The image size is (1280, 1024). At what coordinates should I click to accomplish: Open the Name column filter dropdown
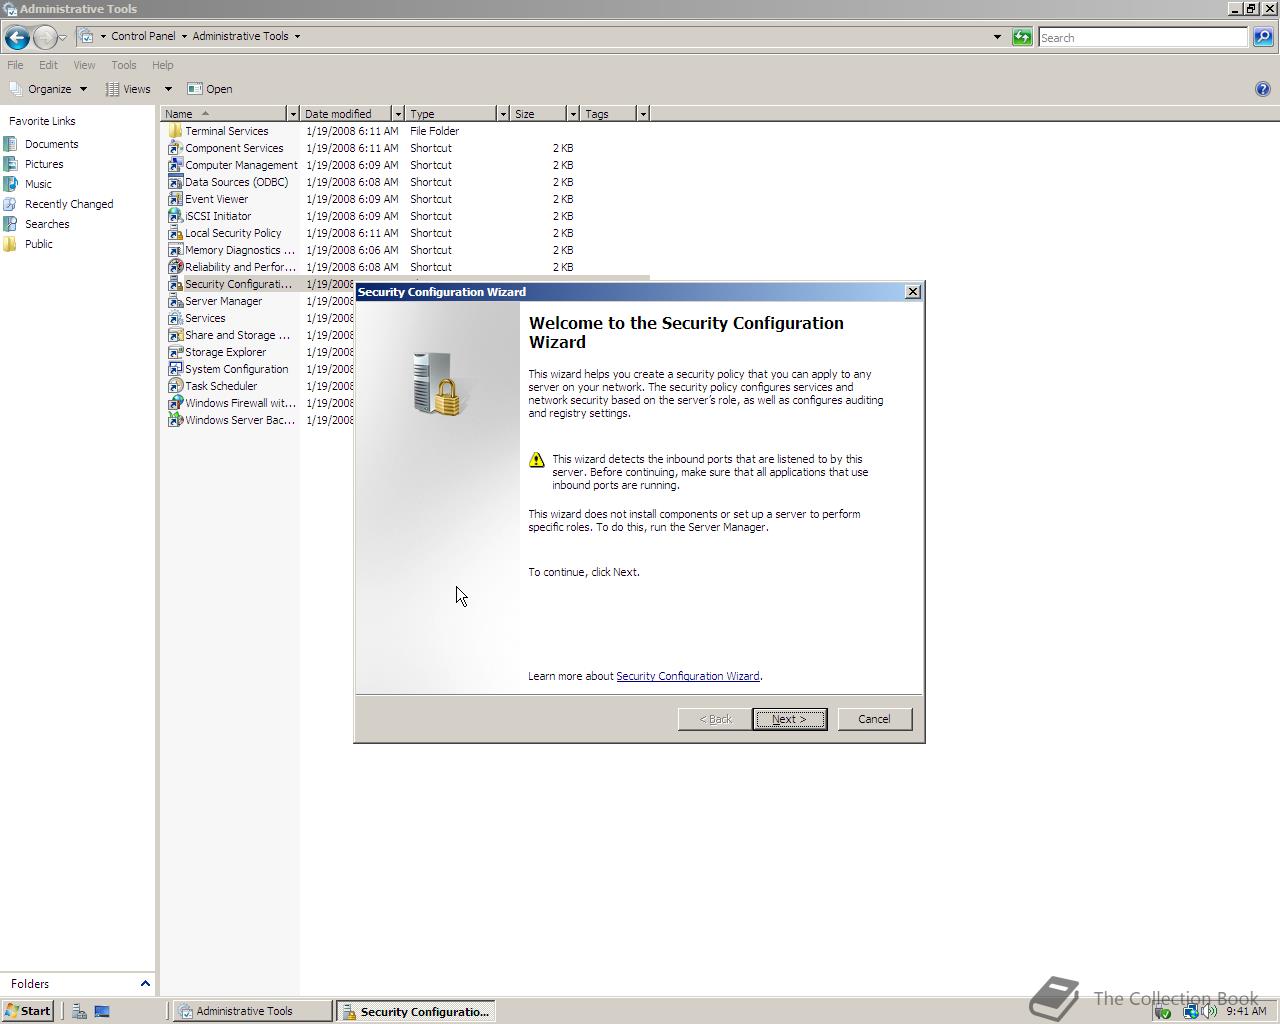[x=293, y=114]
